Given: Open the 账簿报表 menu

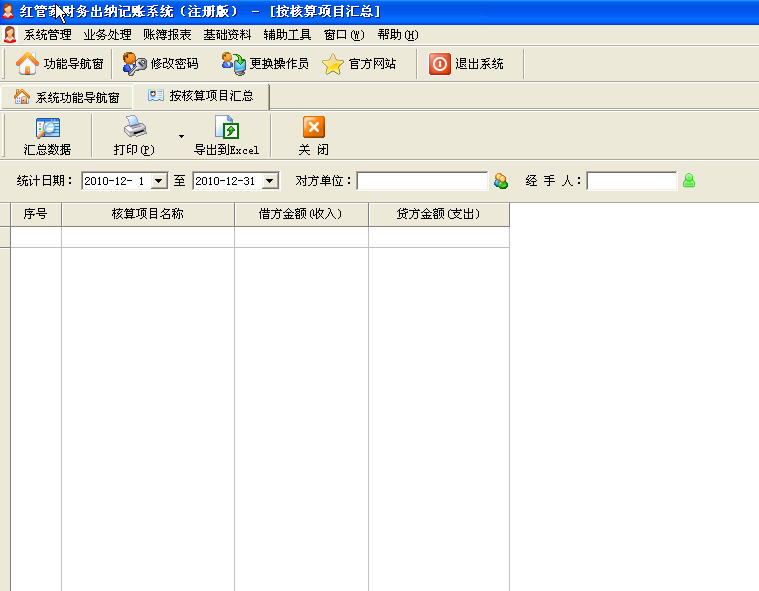Looking at the screenshot, I should tap(167, 34).
